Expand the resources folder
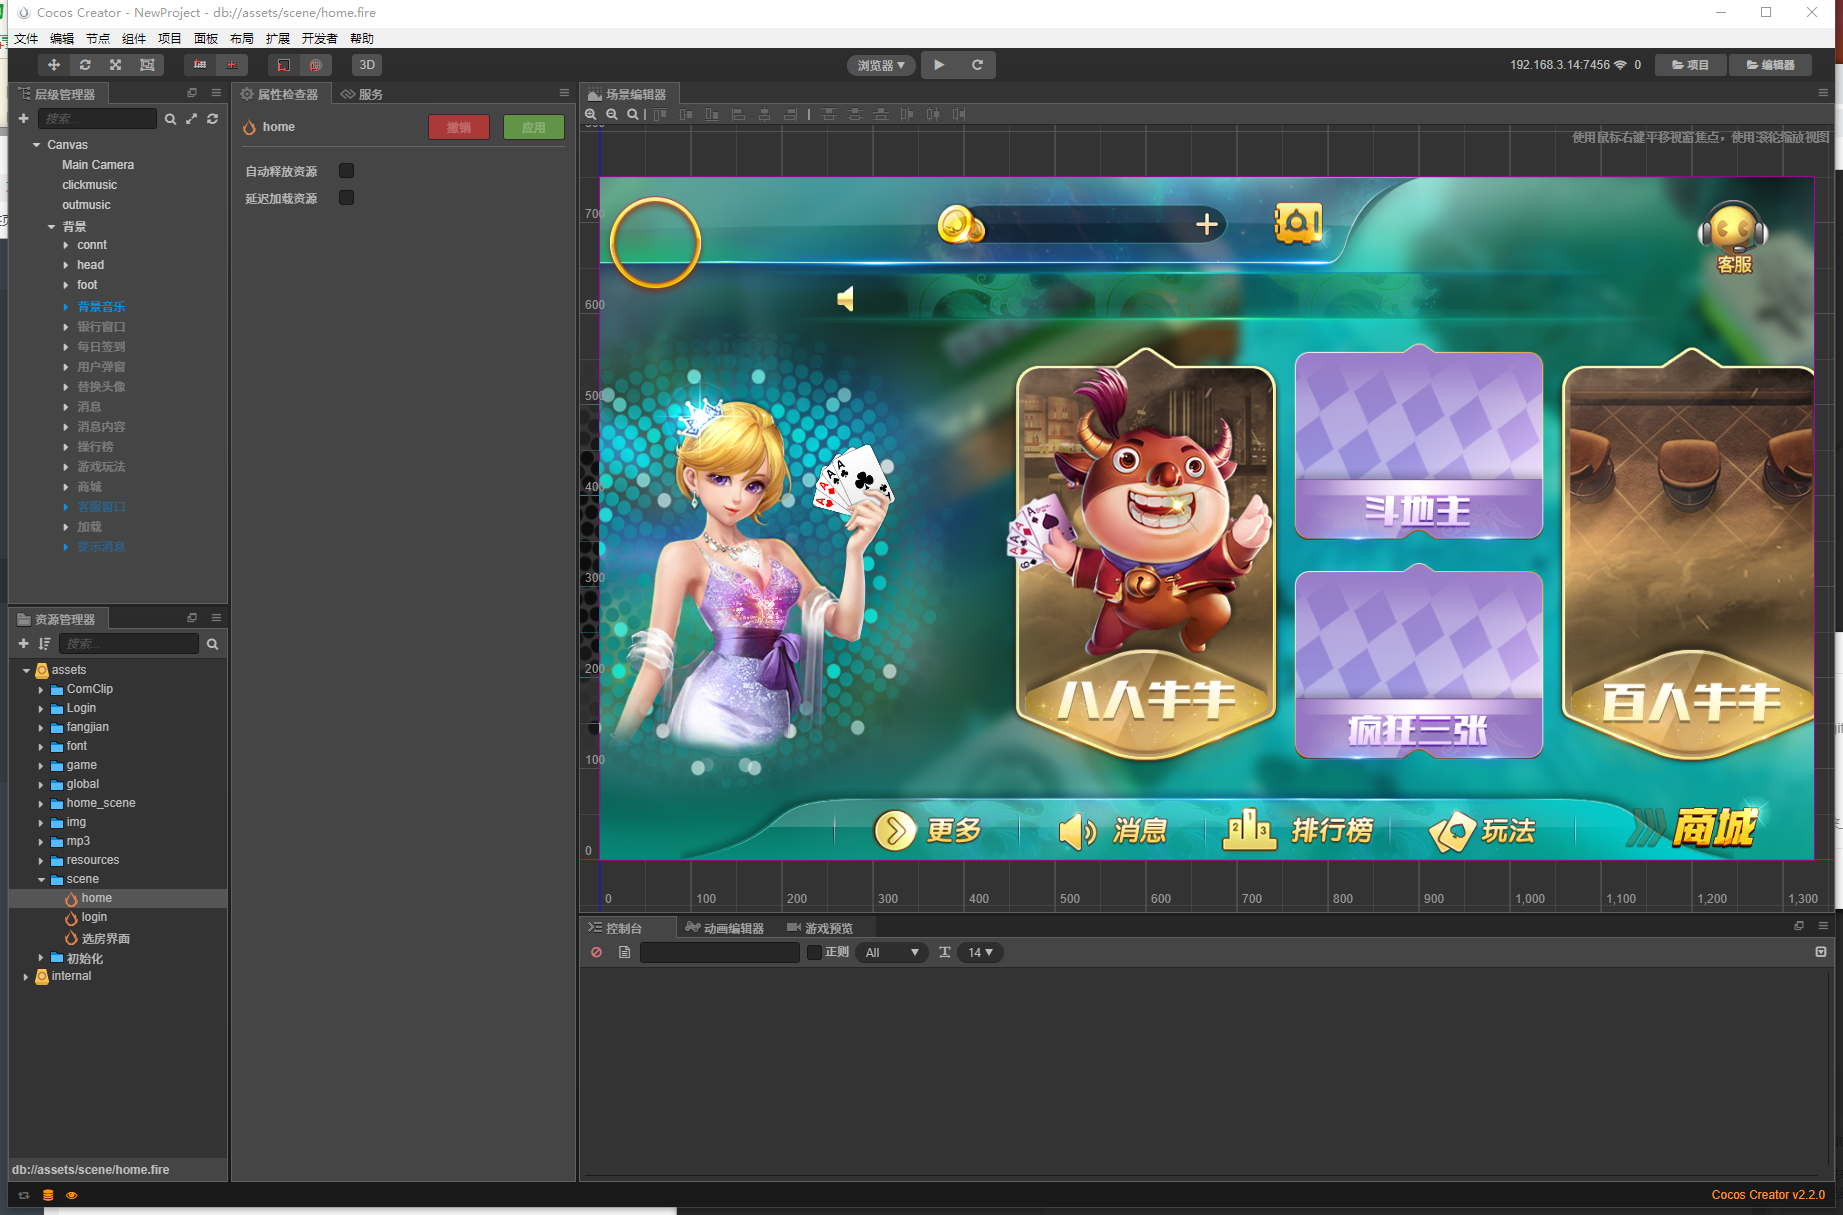This screenshot has width=1843, height=1215. [41, 860]
